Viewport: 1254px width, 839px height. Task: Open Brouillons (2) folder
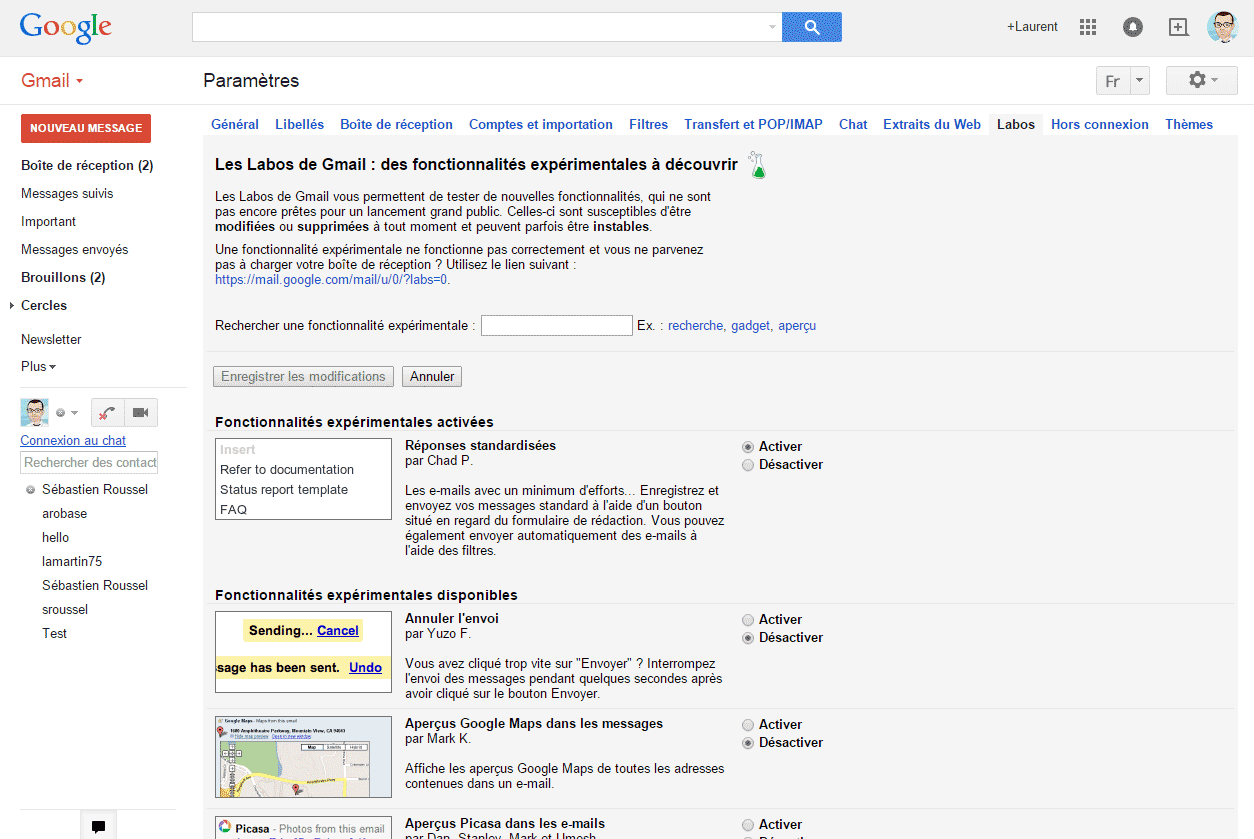[63, 278]
